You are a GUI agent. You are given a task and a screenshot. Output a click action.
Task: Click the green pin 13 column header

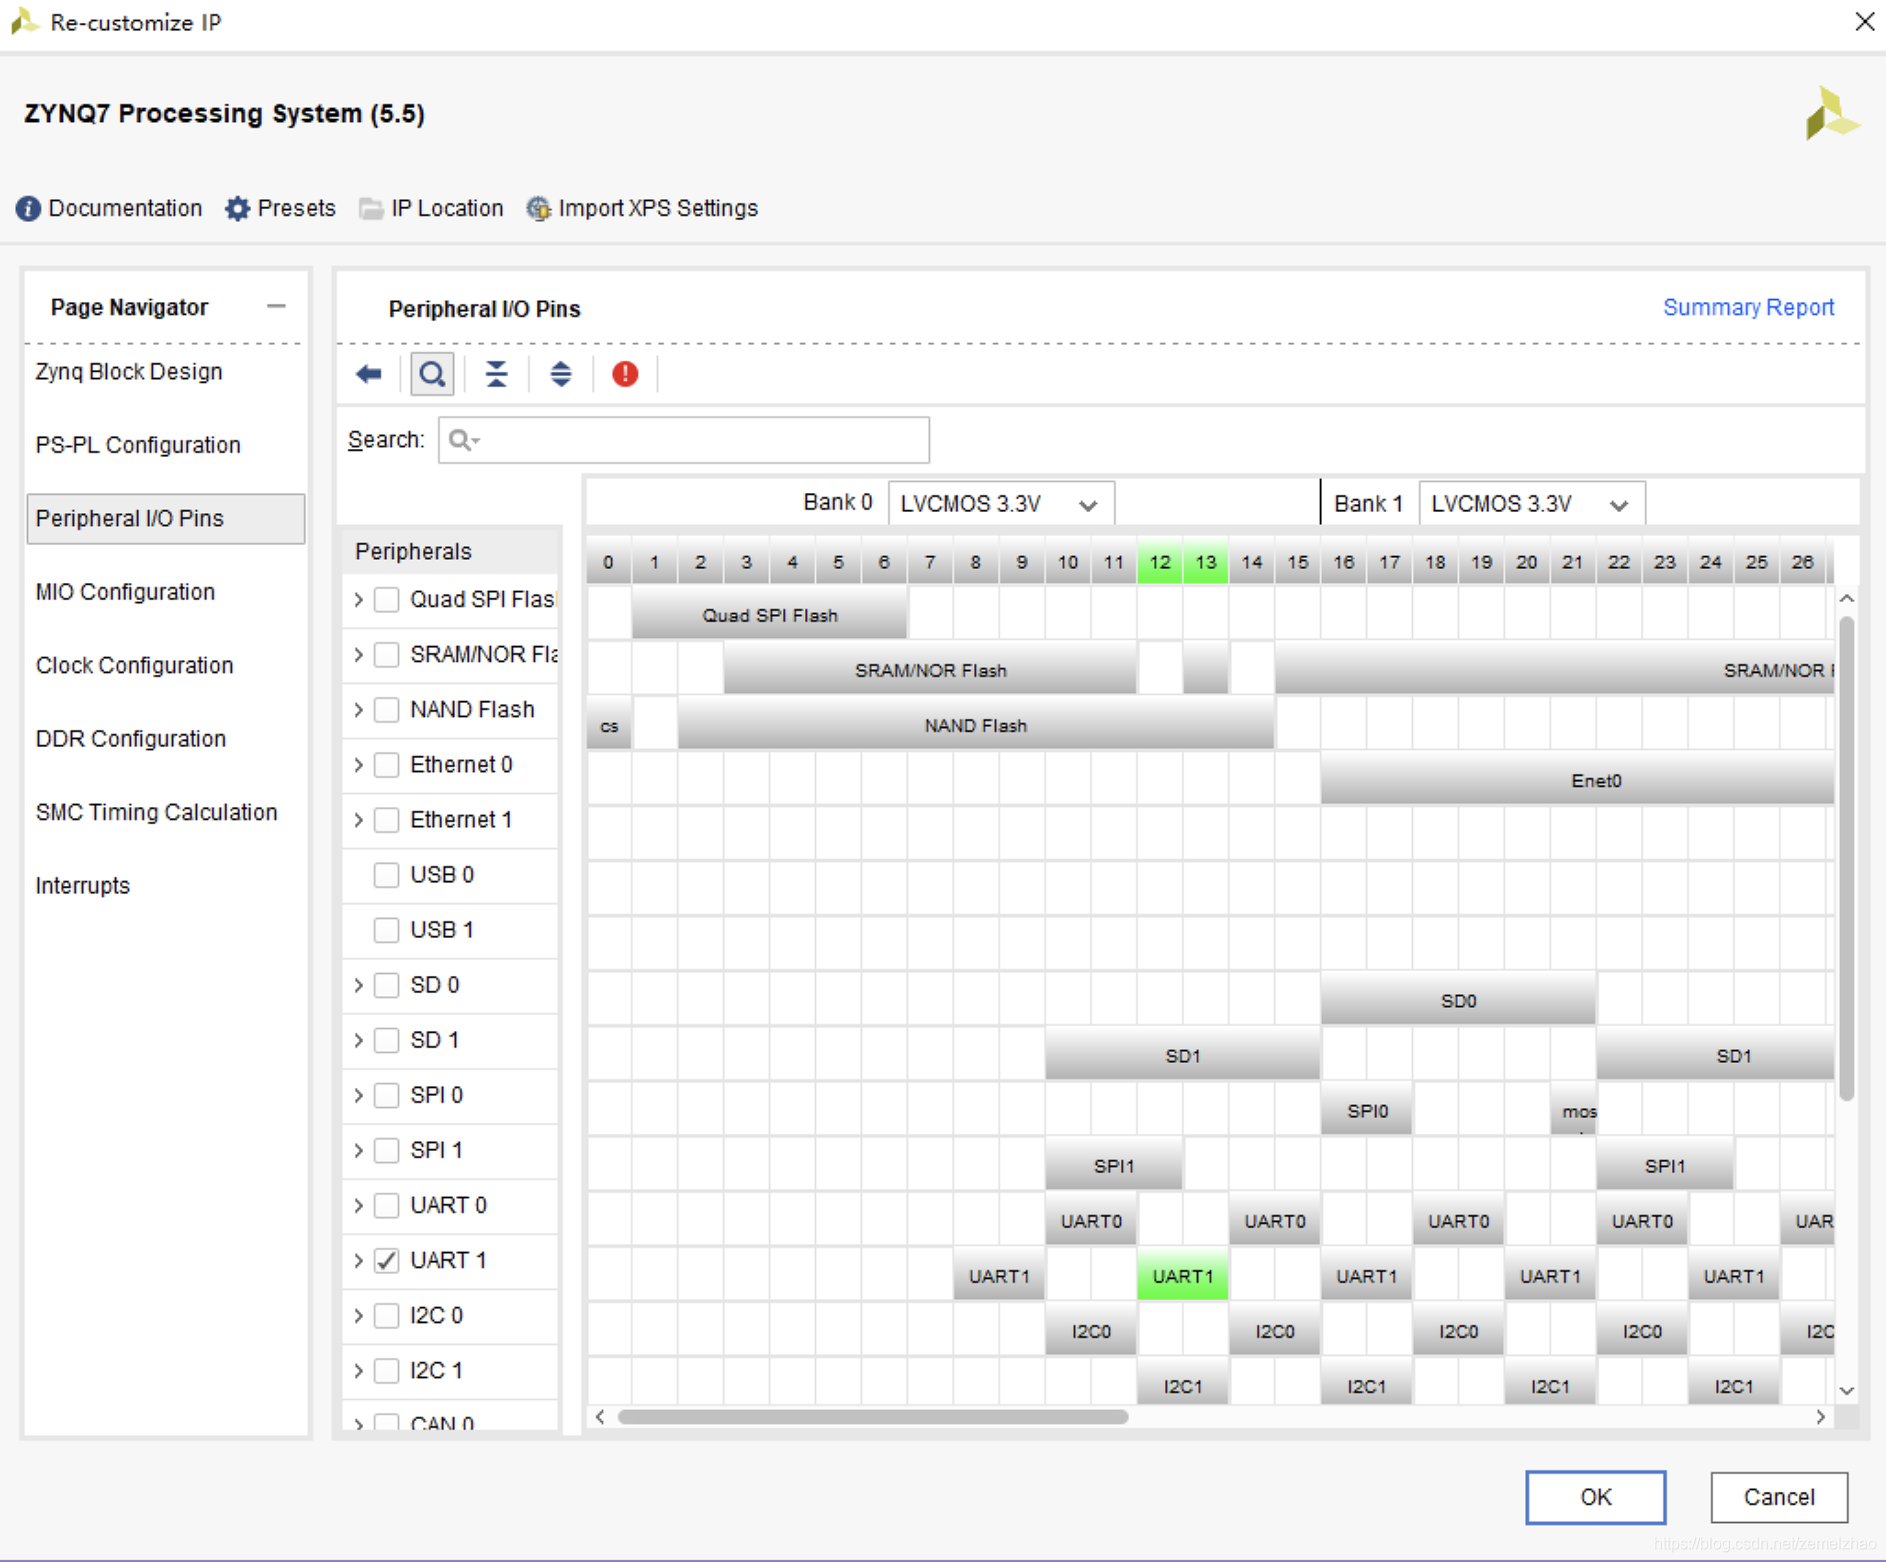point(1206,562)
